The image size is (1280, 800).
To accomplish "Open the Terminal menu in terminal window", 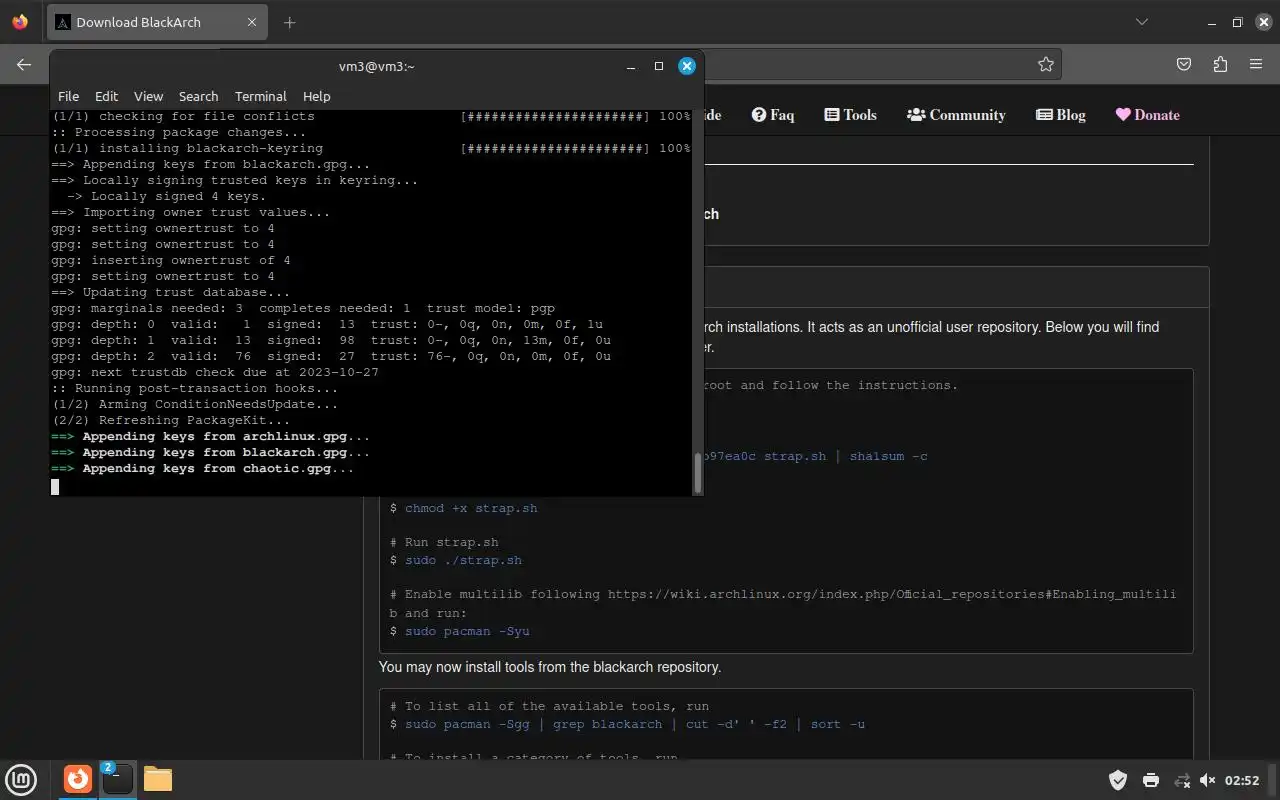I will pyautogui.click(x=261, y=96).
